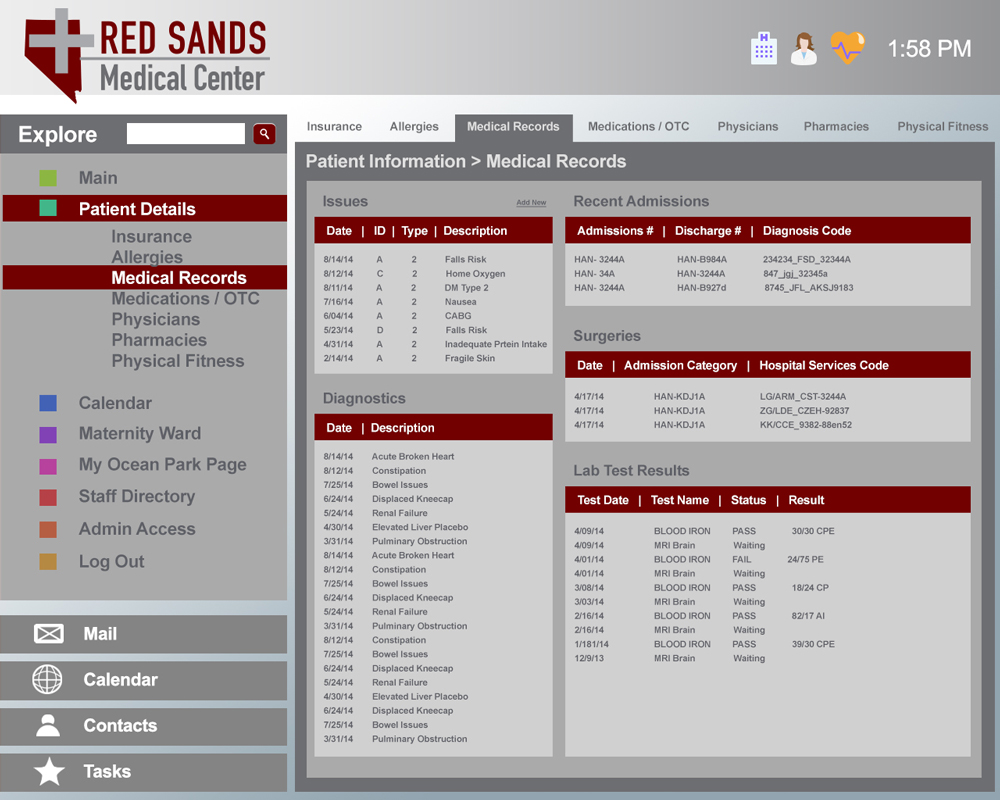Viewport: 1000px width, 800px height.
Task: Click the orange heartbeat icon
Action: (x=846, y=48)
